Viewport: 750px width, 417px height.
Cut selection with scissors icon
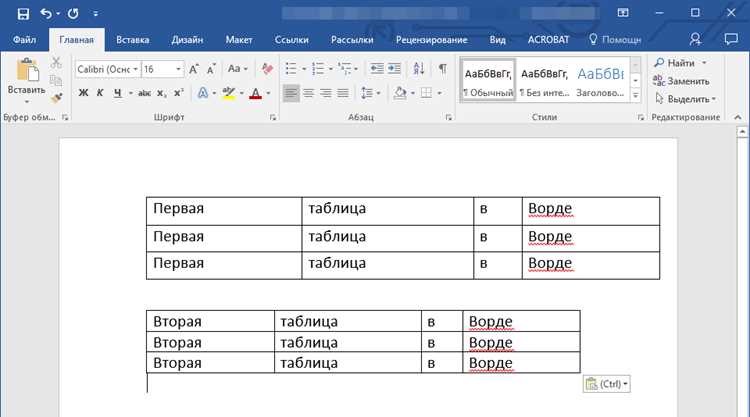[56, 63]
